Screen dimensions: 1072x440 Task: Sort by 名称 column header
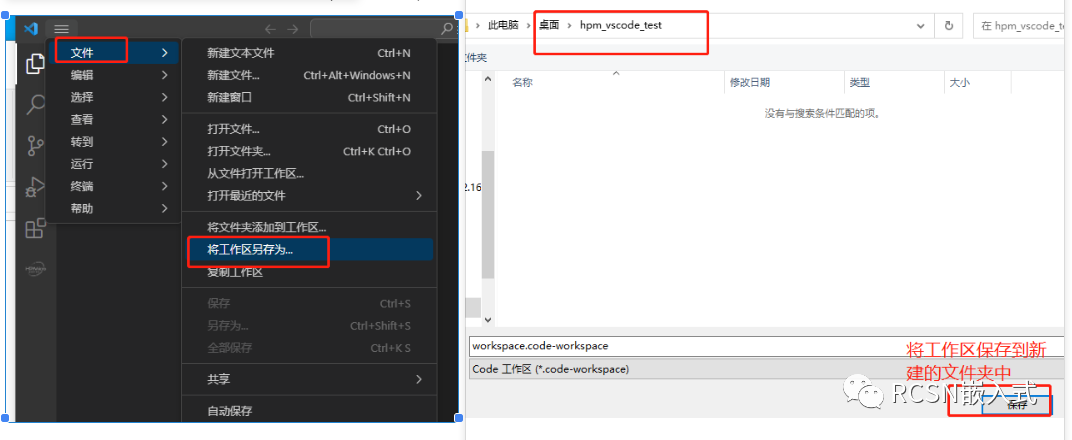(x=522, y=83)
